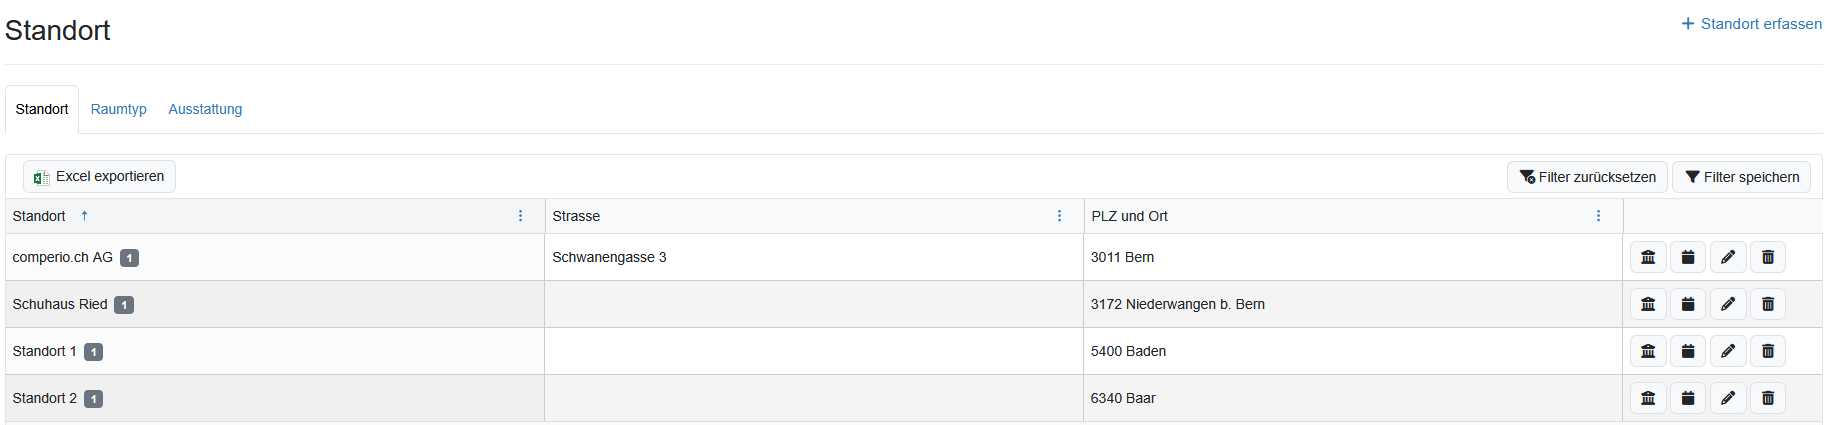Reset filters with Filter zurücksetzen
The height and width of the screenshot is (425, 1825).
pos(1587,177)
